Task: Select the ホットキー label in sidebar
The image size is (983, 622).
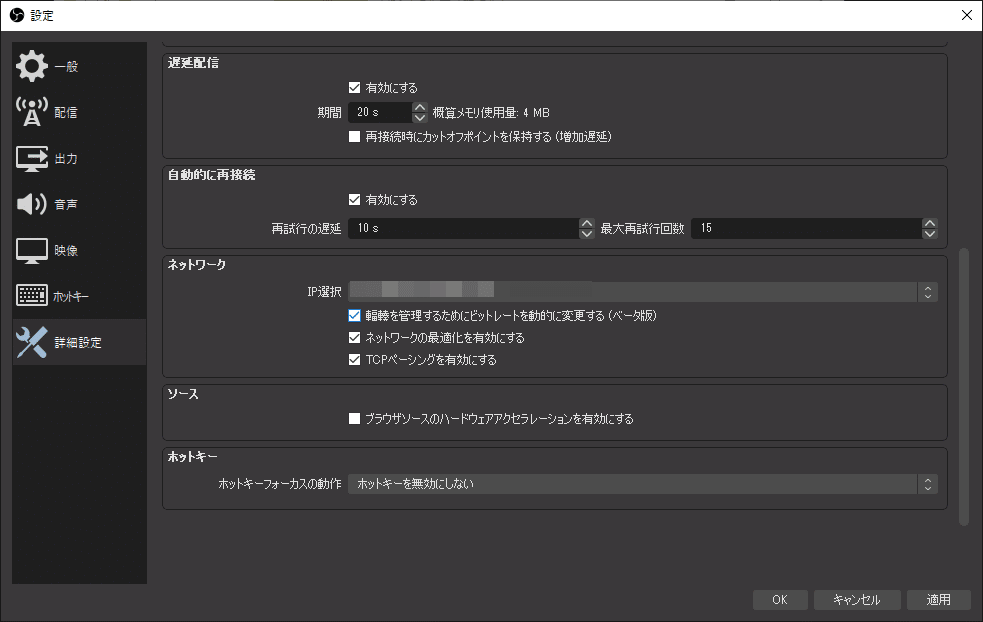Action: 71,297
